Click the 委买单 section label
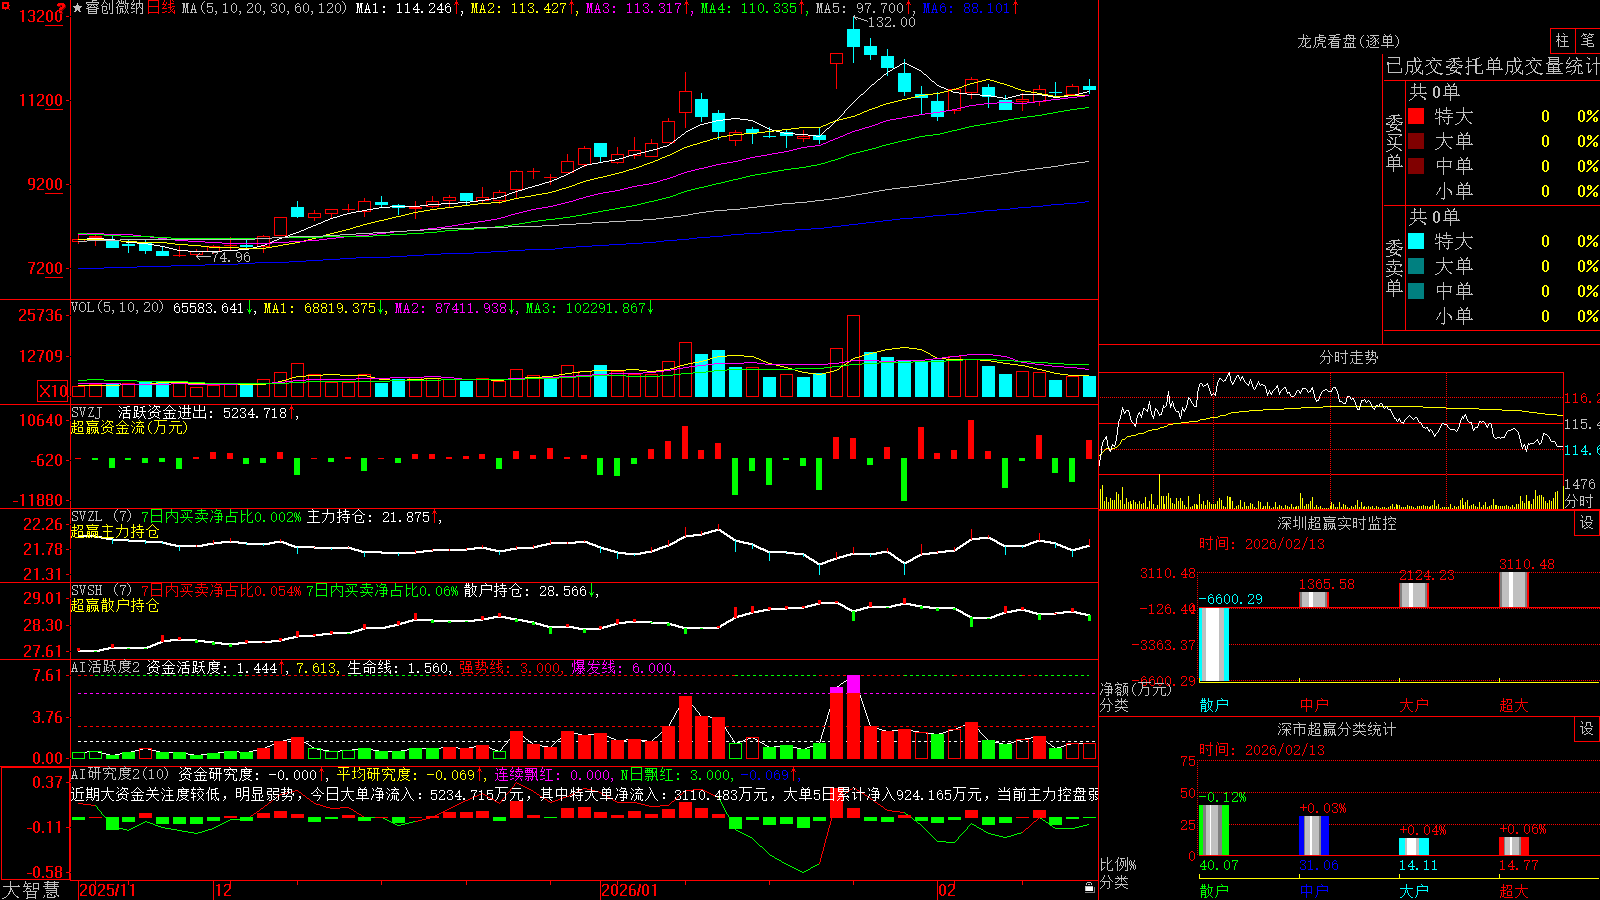Screen dimensions: 1600x900 click(x=1394, y=142)
